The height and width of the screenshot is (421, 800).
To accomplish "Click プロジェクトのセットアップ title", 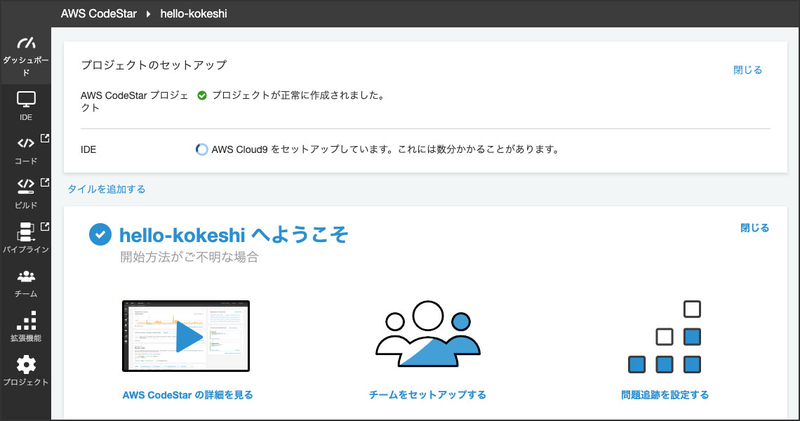I will [x=154, y=65].
